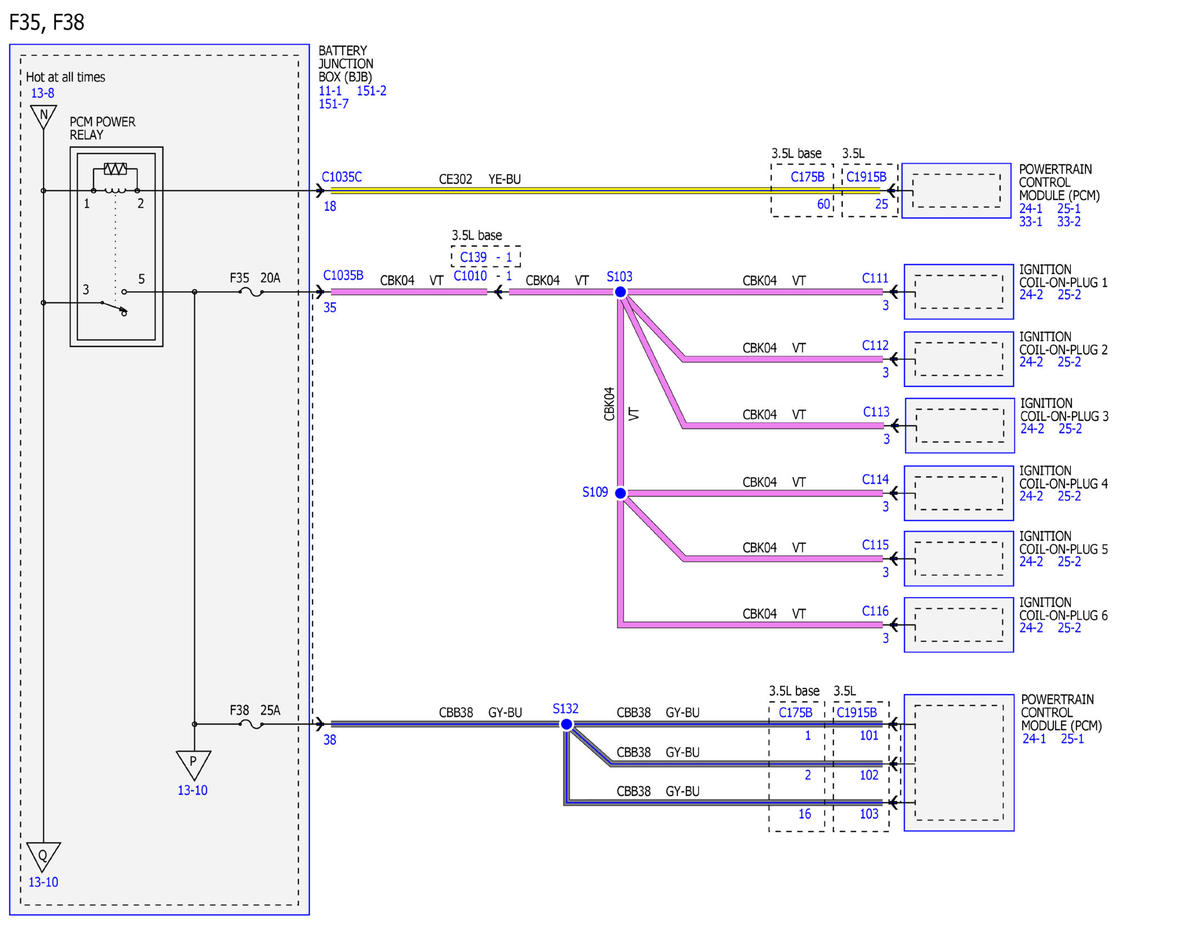Click the S103 splice label

(x=620, y=275)
